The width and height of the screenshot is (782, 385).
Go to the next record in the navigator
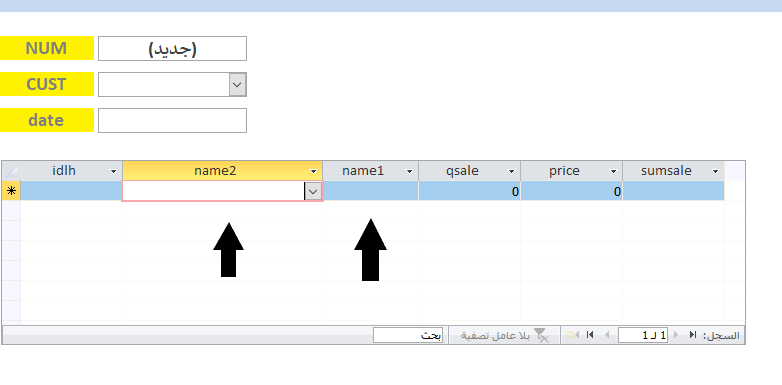(607, 335)
